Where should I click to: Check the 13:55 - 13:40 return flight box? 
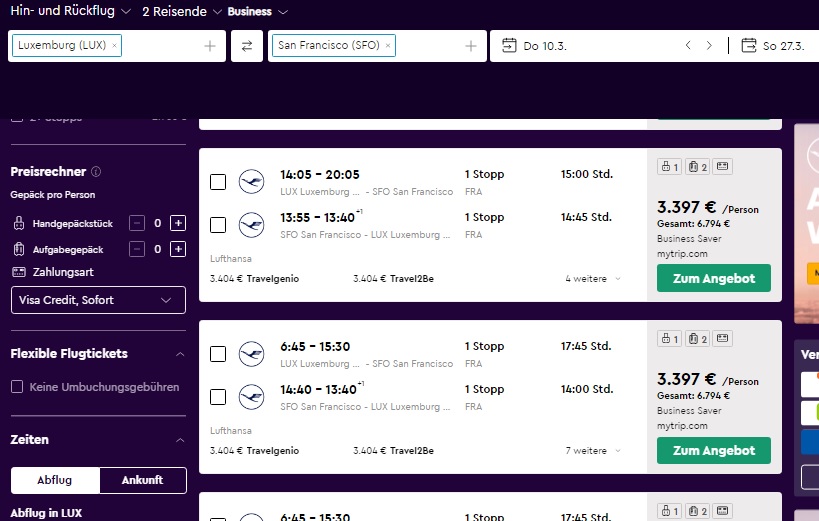click(x=218, y=225)
